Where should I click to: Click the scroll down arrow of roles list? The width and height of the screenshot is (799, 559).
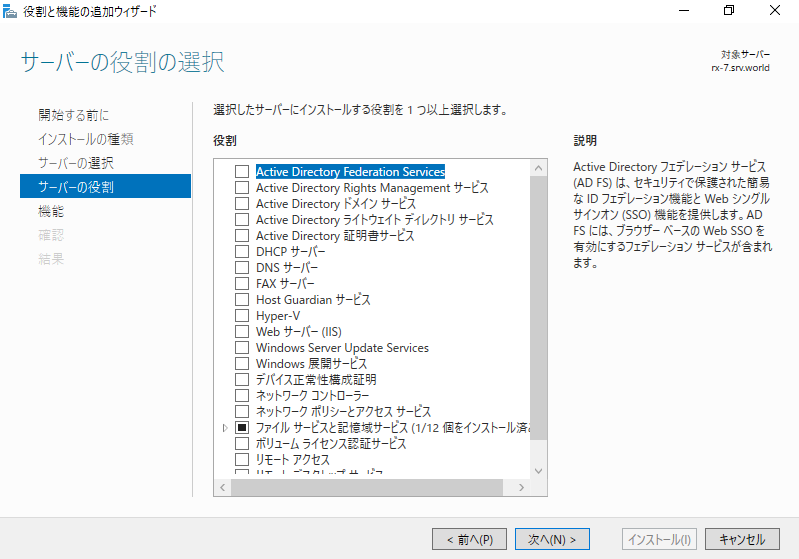pyautogui.click(x=539, y=471)
